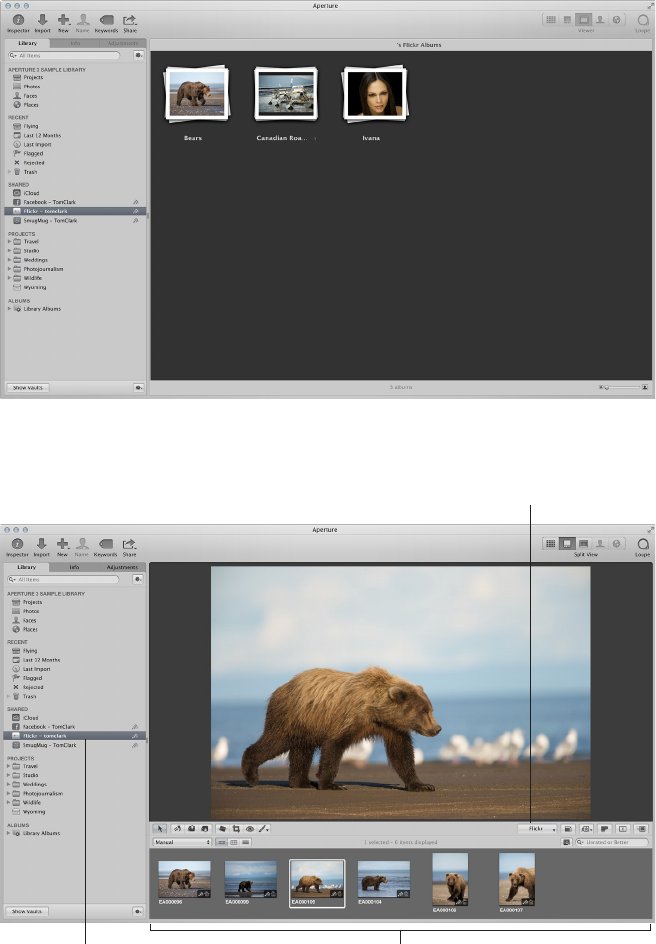Enter full screen in the Split View window

[x=650, y=529]
